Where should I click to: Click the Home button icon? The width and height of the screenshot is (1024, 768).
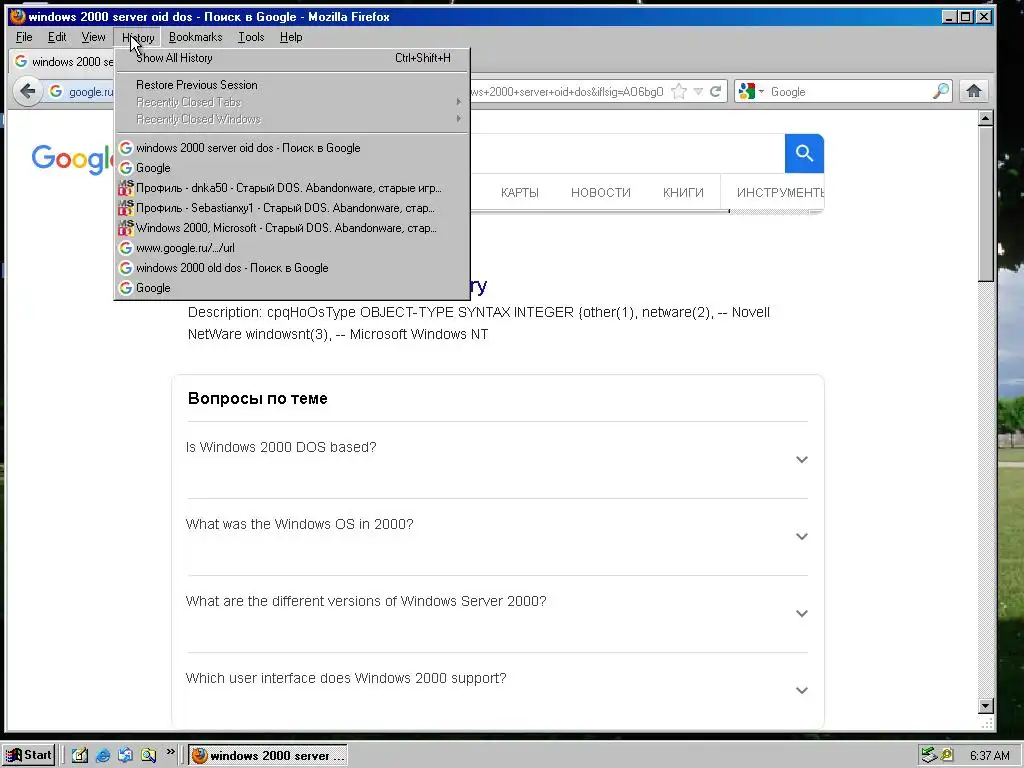[x=974, y=91]
